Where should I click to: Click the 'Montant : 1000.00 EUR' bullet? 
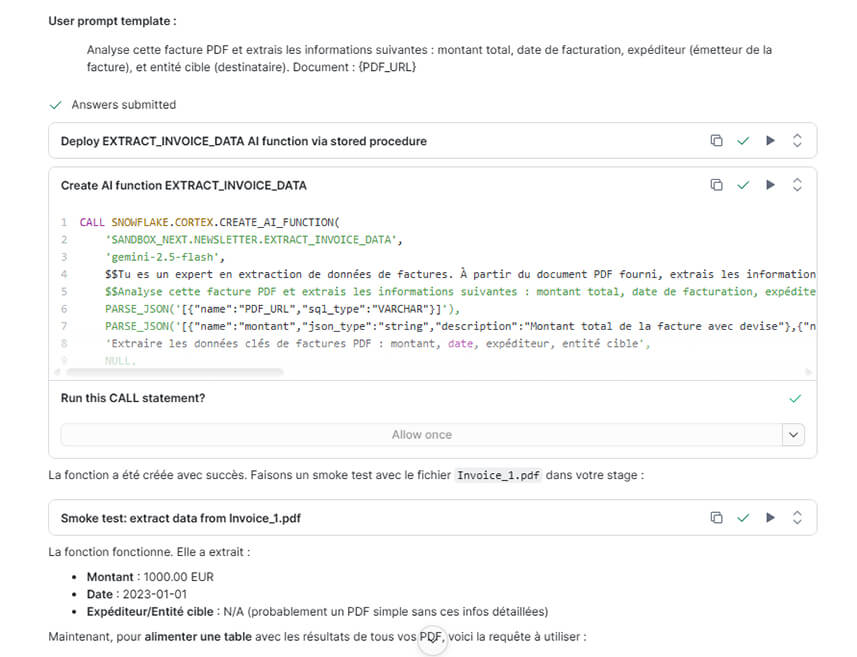150,577
